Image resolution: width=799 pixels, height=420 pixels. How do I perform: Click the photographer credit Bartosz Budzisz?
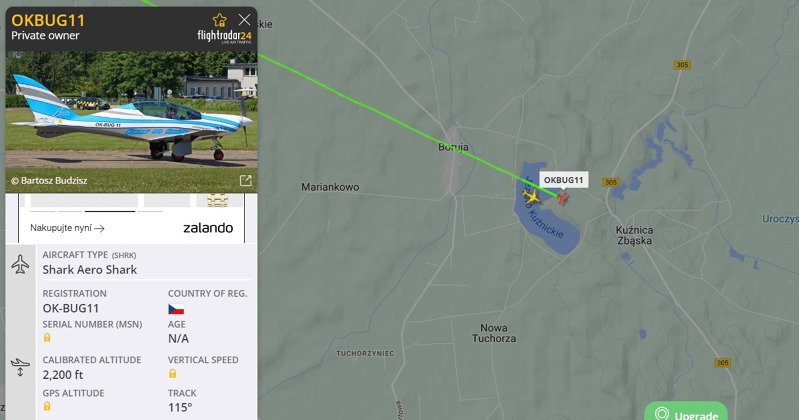click(x=49, y=180)
